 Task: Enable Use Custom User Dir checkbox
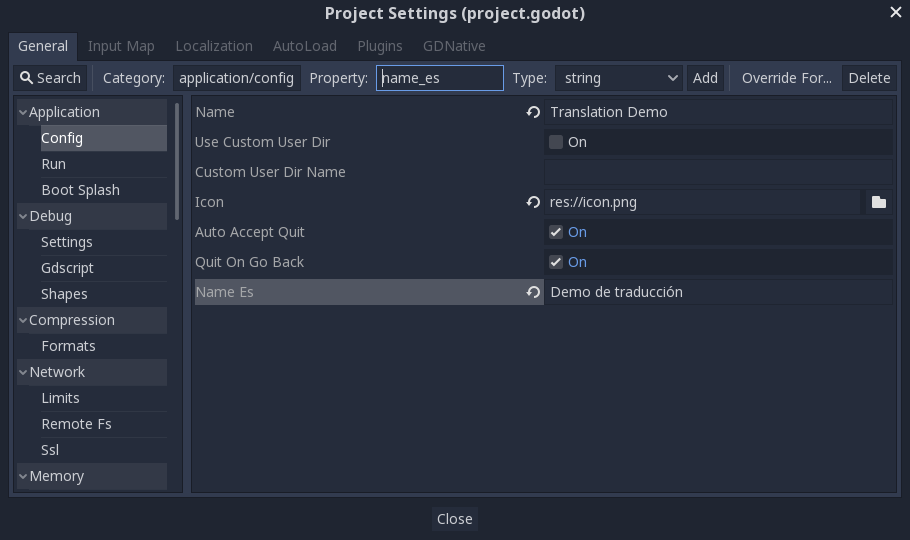pyautogui.click(x=556, y=142)
